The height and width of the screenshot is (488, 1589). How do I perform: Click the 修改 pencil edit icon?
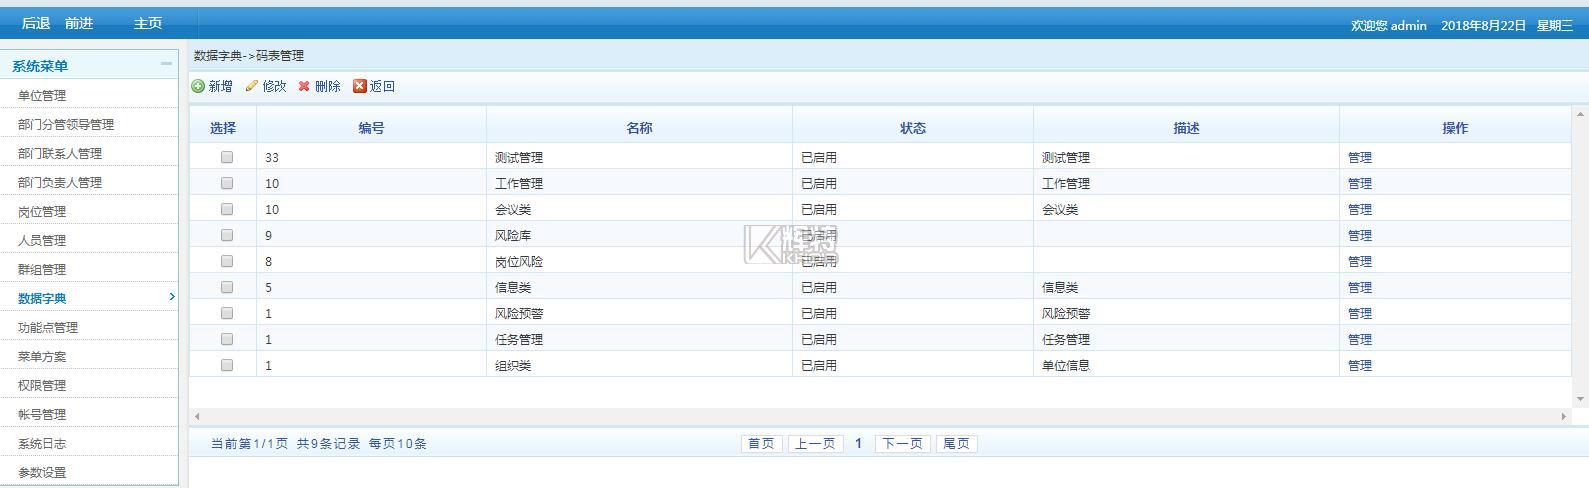pos(252,87)
